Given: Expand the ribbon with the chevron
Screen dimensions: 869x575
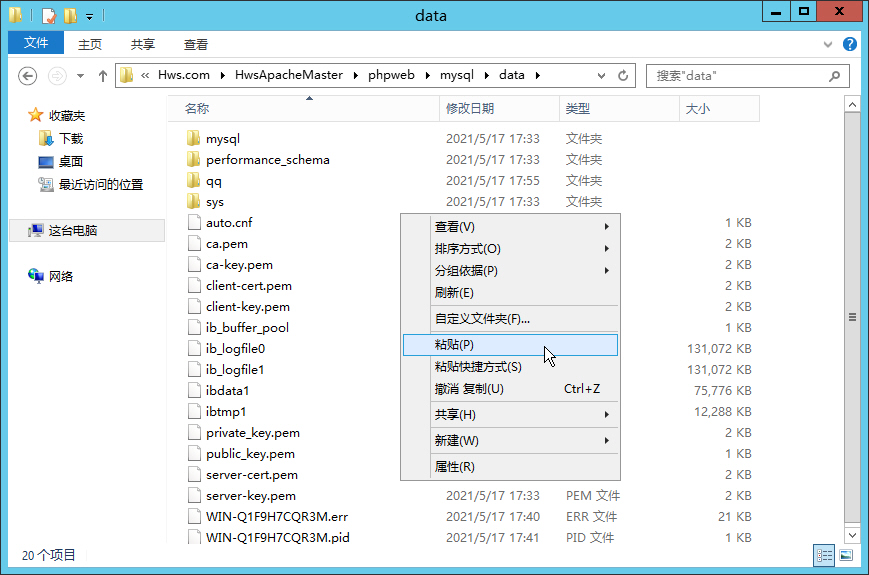Looking at the screenshot, I should 828,45.
